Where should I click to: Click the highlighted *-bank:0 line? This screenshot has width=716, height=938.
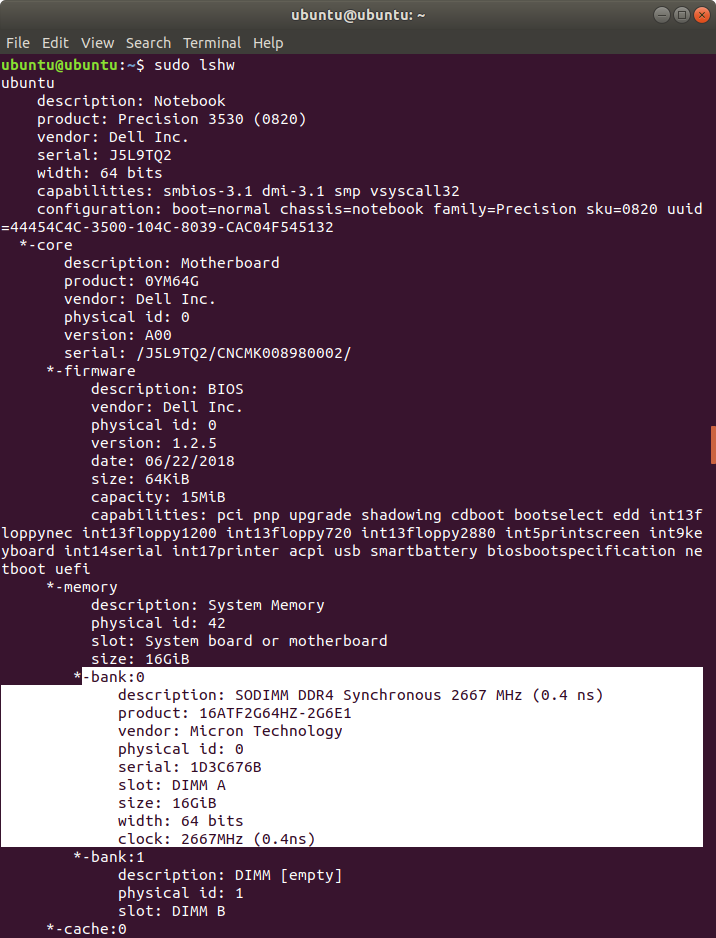point(109,677)
